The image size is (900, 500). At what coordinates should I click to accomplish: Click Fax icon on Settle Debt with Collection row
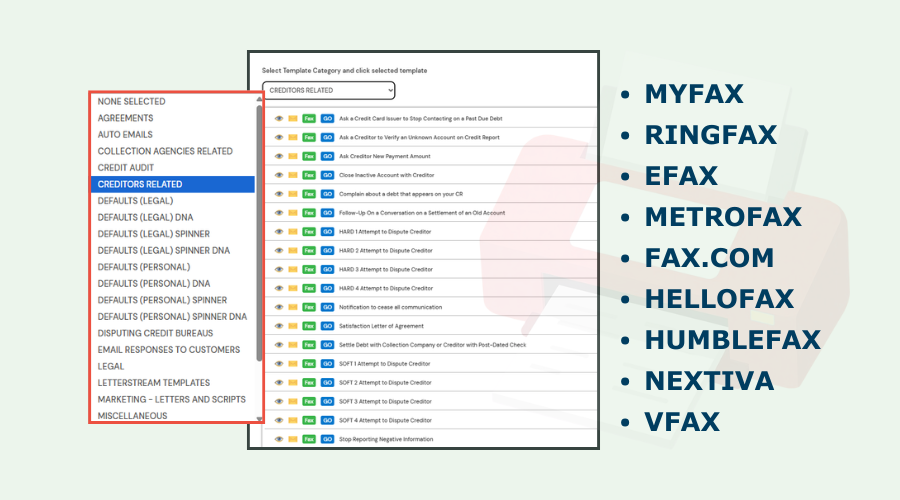(x=309, y=345)
